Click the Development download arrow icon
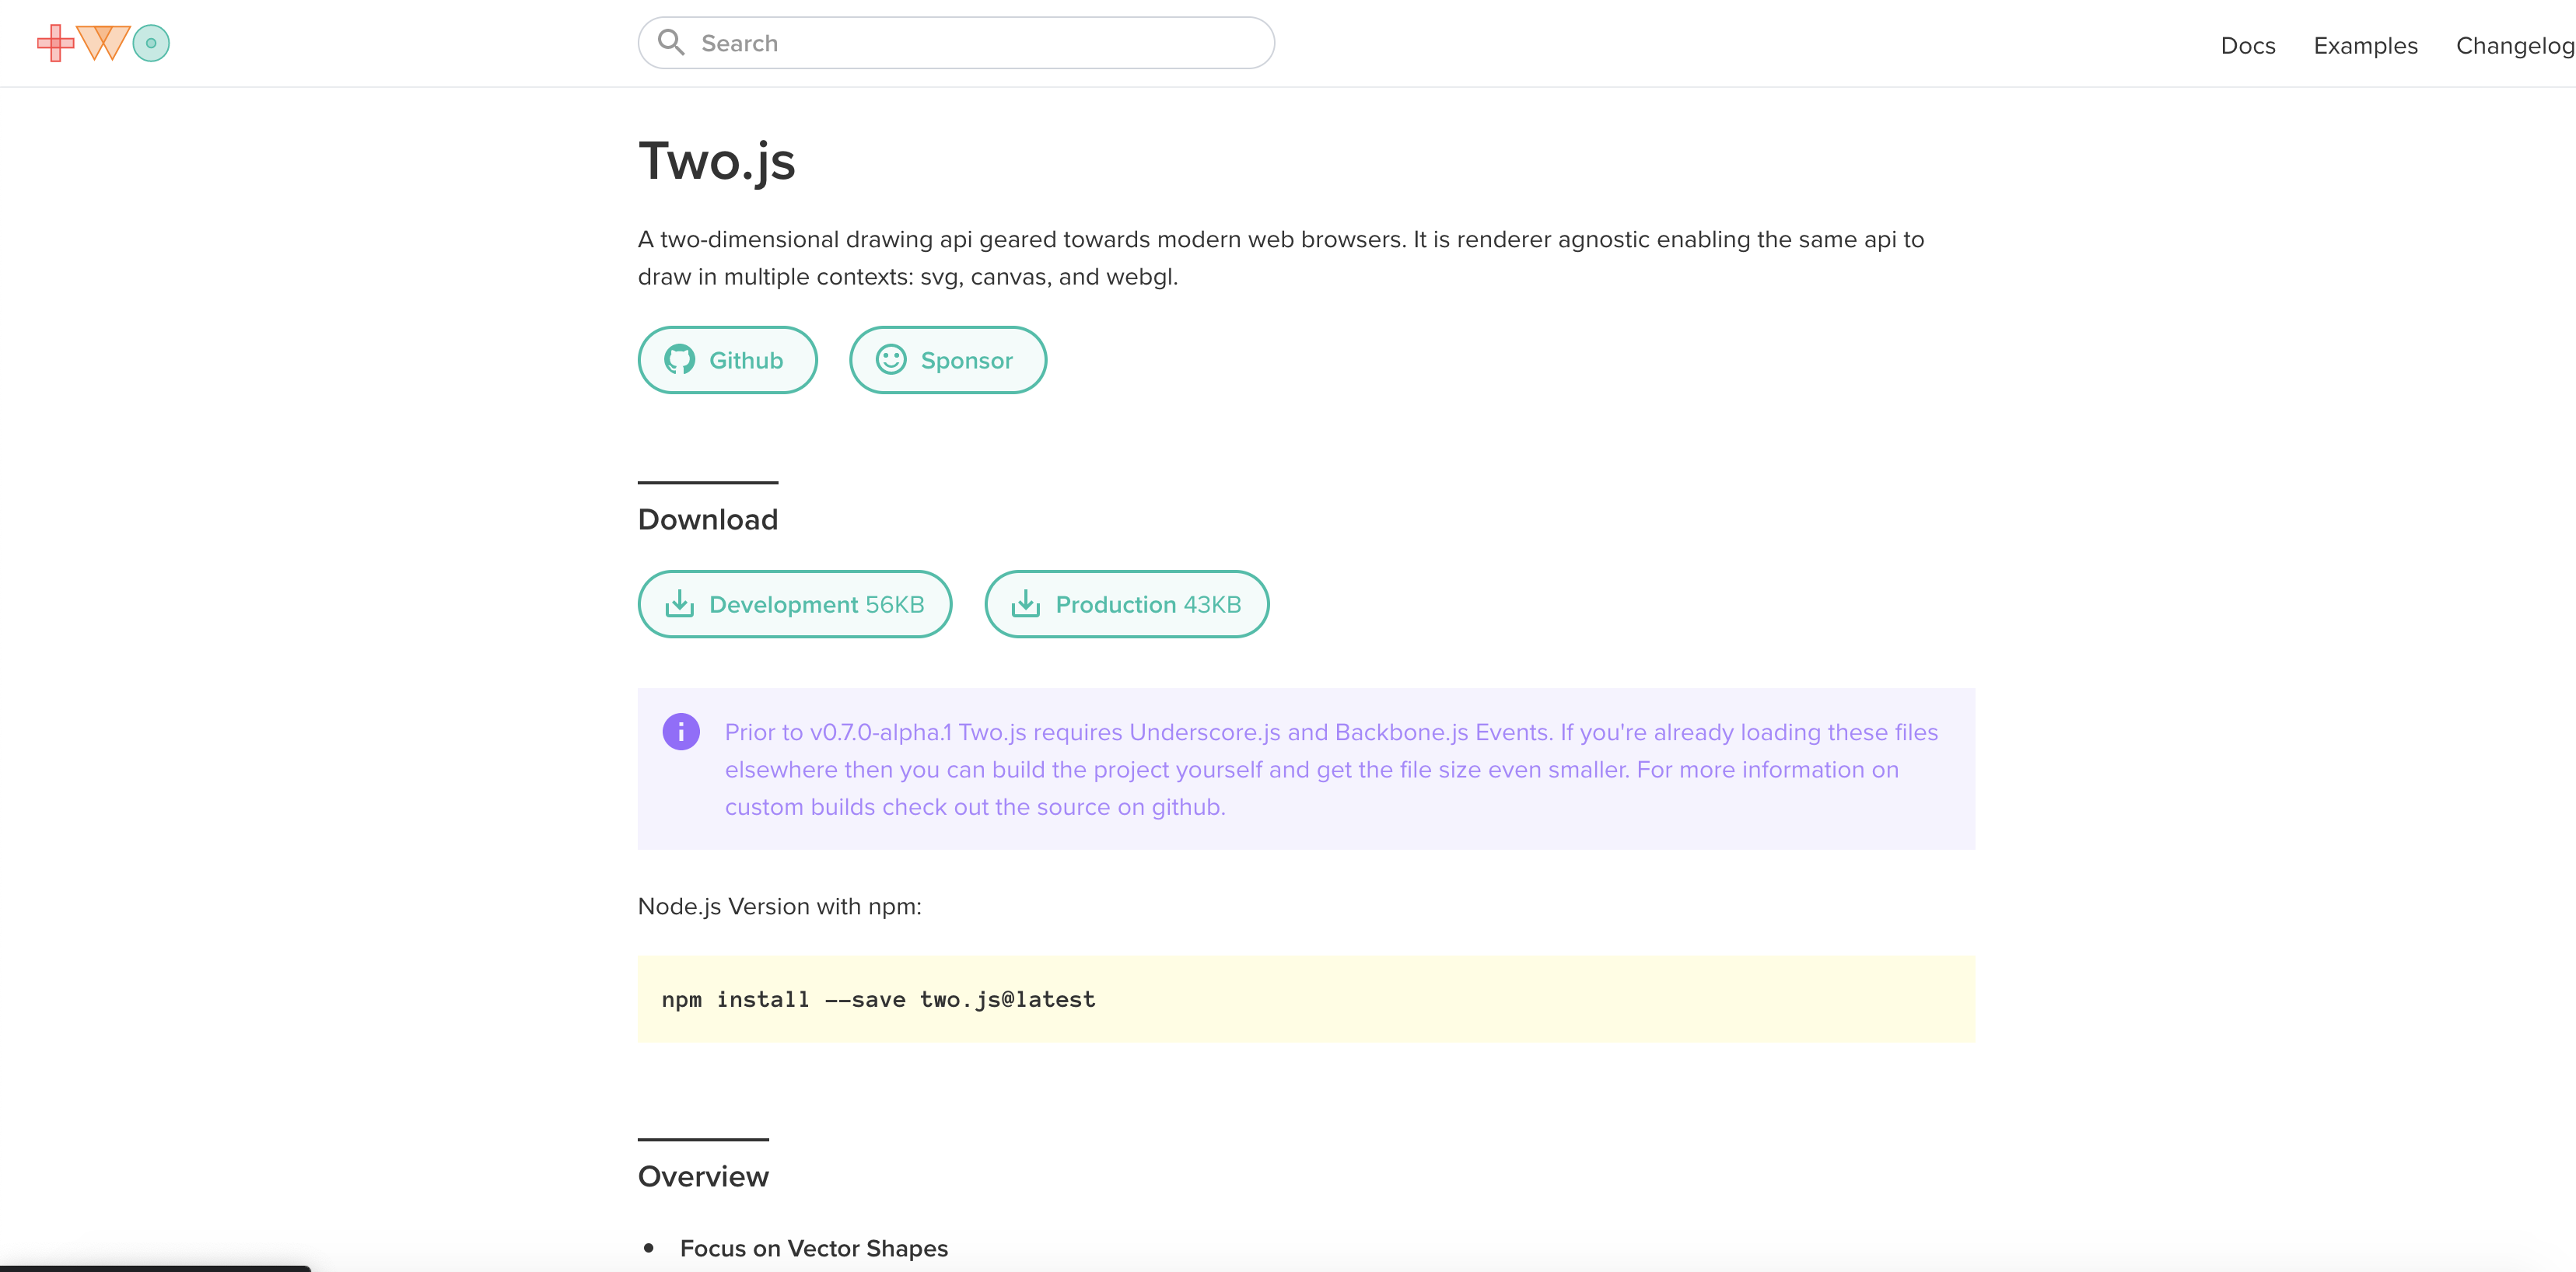 coord(679,604)
